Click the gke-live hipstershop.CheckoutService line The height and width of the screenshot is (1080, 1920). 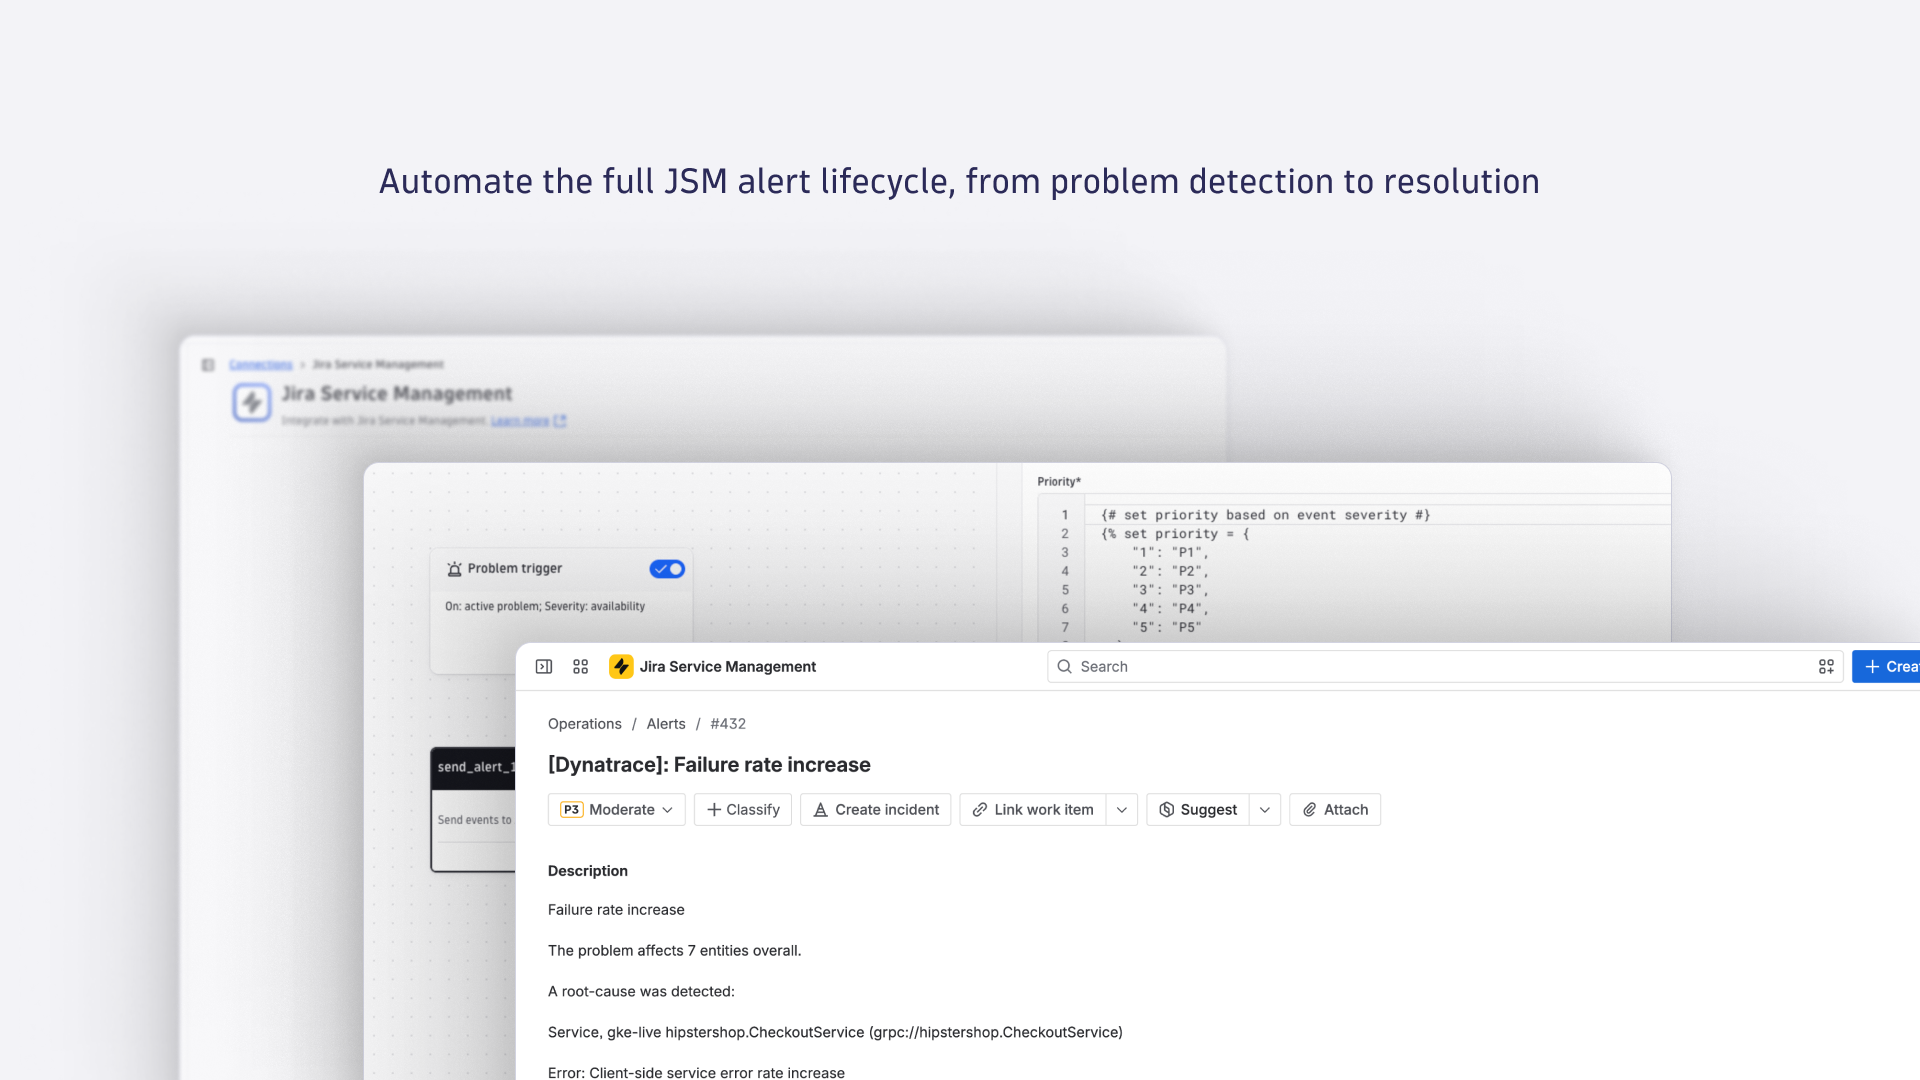click(x=835, y=1033)
